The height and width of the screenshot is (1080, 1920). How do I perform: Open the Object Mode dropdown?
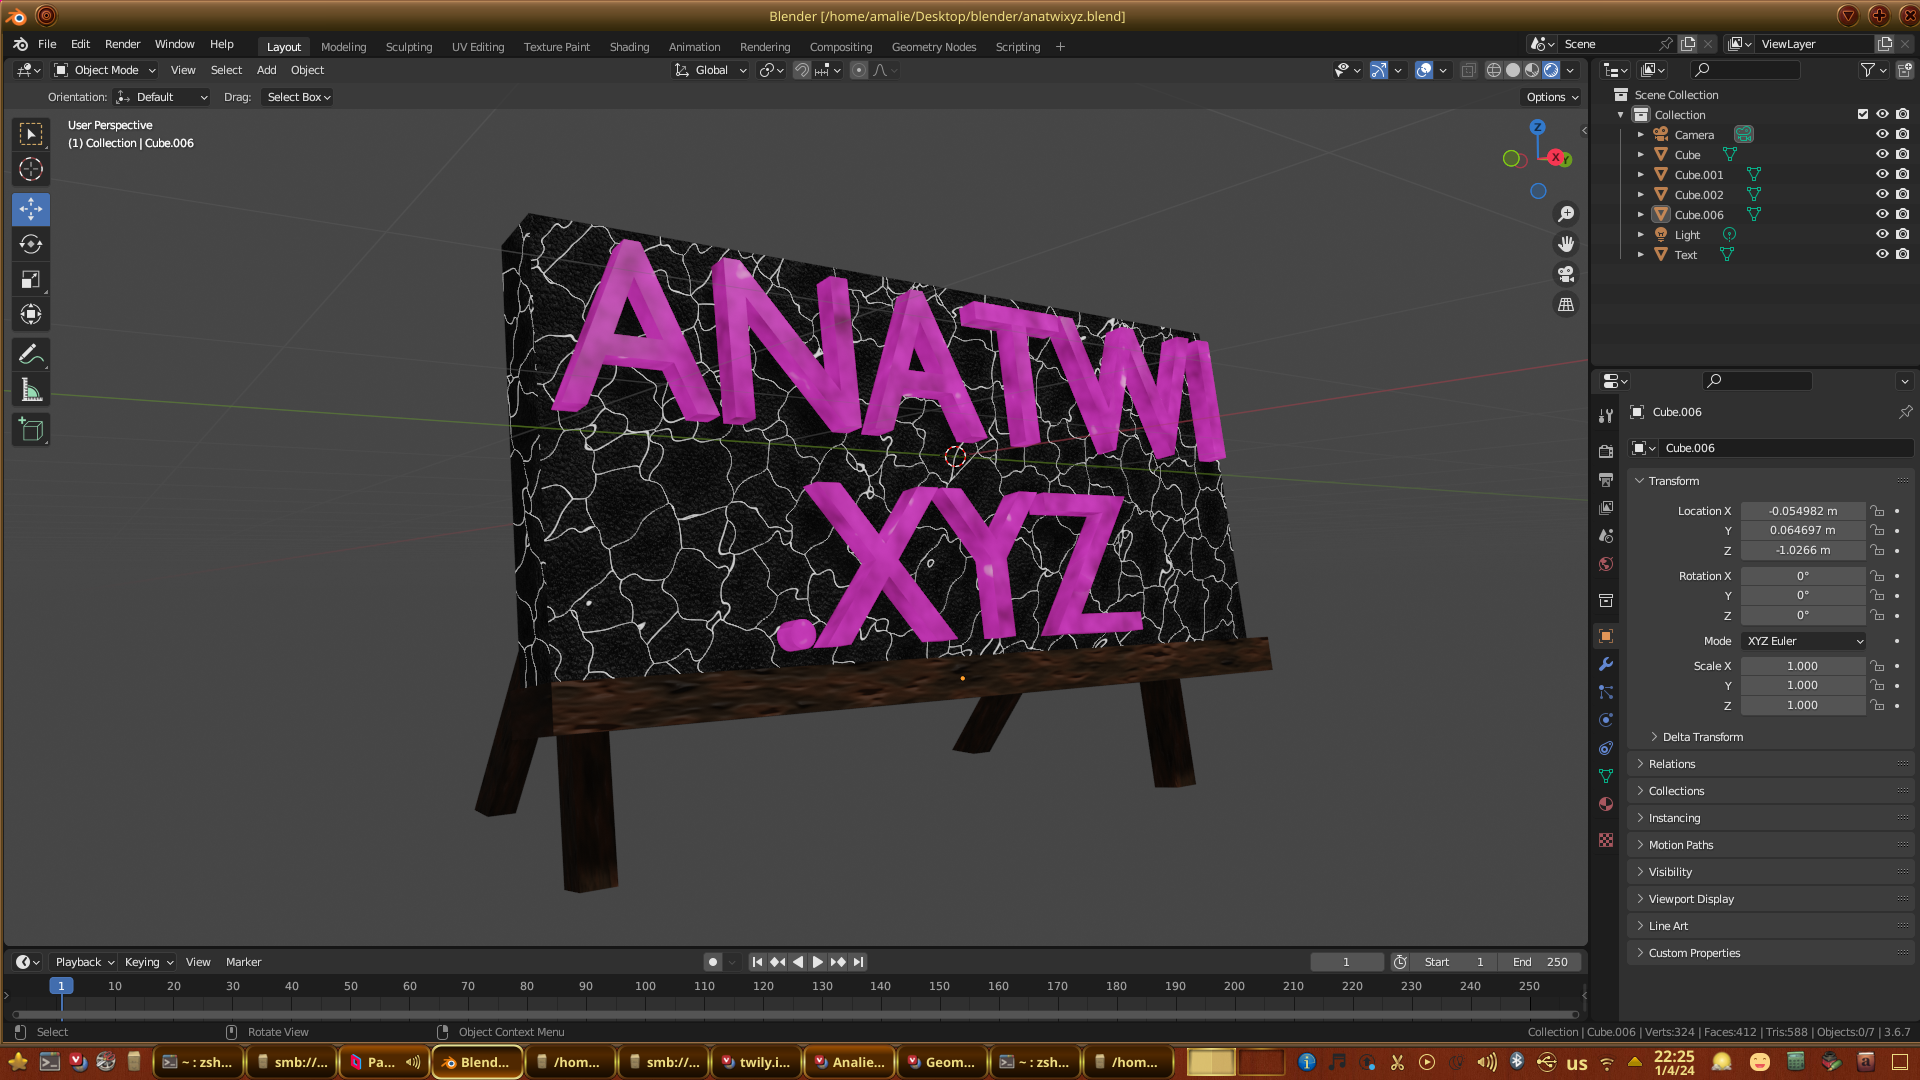[x=106, y=70]
